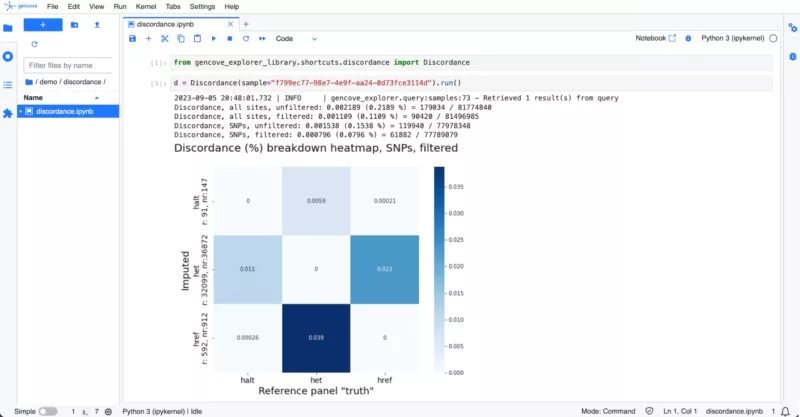The image size is (800, 417).
Task: Click the Filter files by name field
Action: (68, 65)
